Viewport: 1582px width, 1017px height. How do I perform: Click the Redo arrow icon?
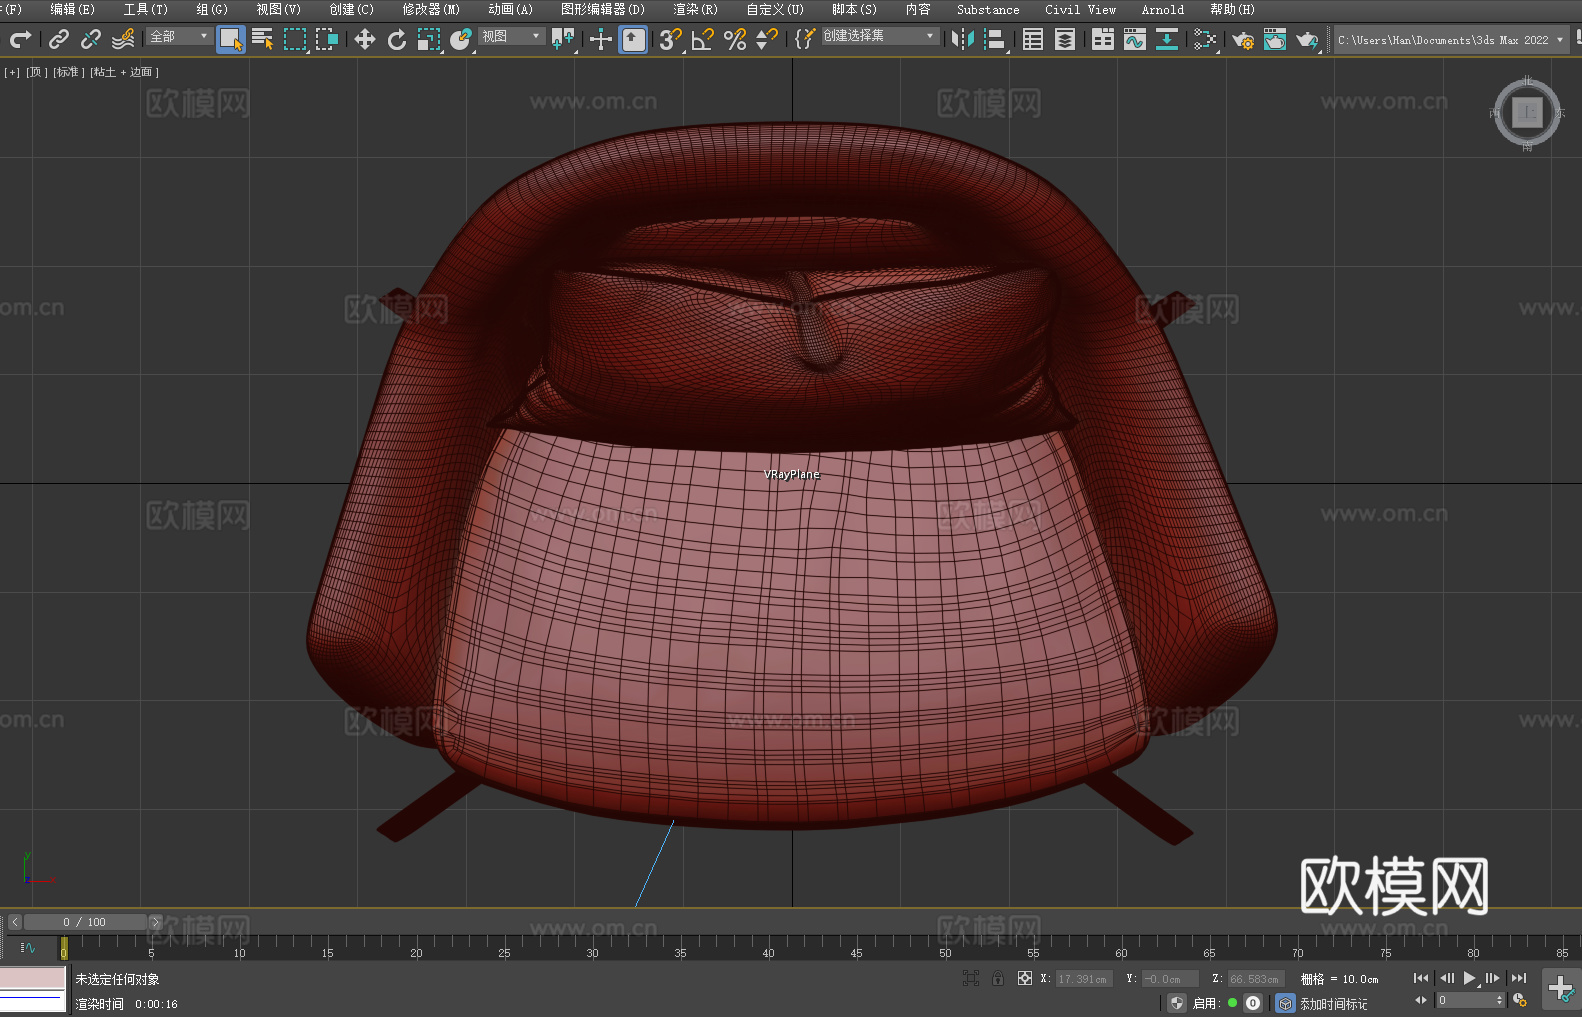[x=20, y=39]
